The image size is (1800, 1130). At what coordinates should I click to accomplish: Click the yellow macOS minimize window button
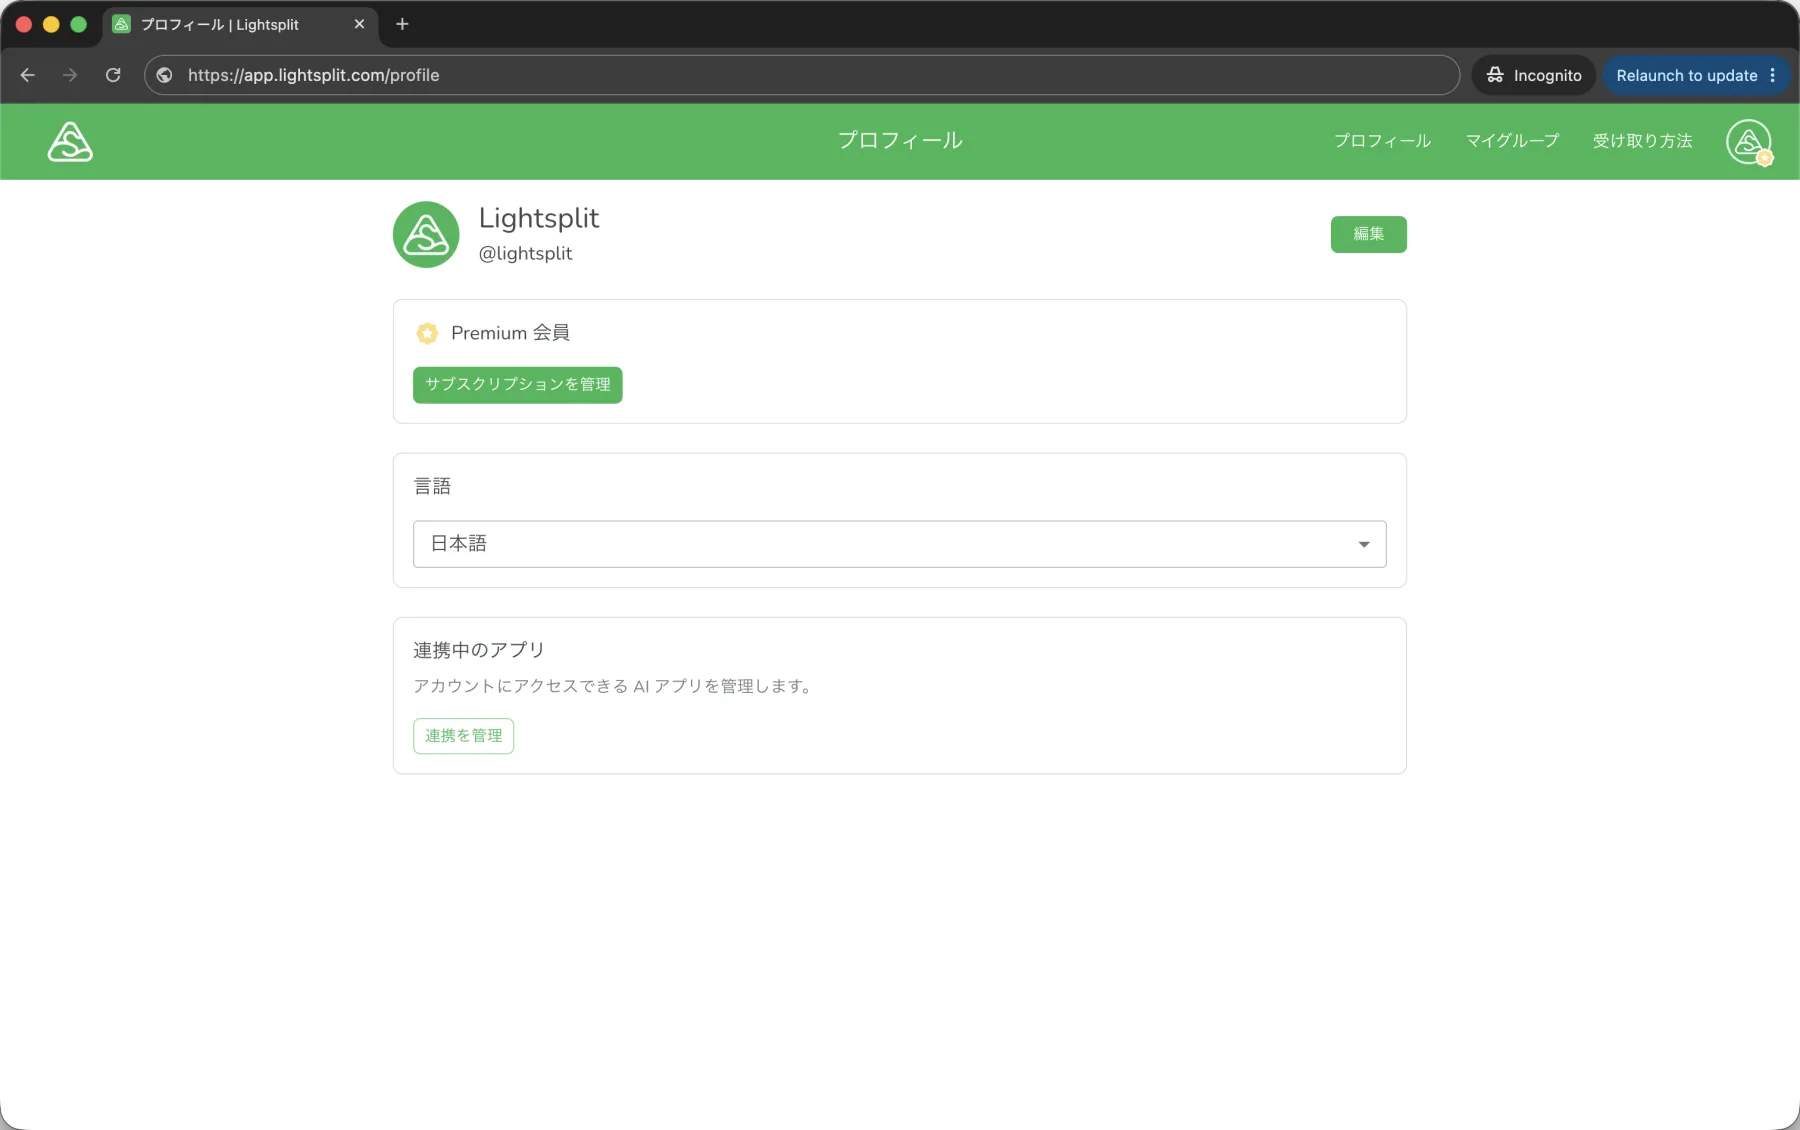(51, 24)
